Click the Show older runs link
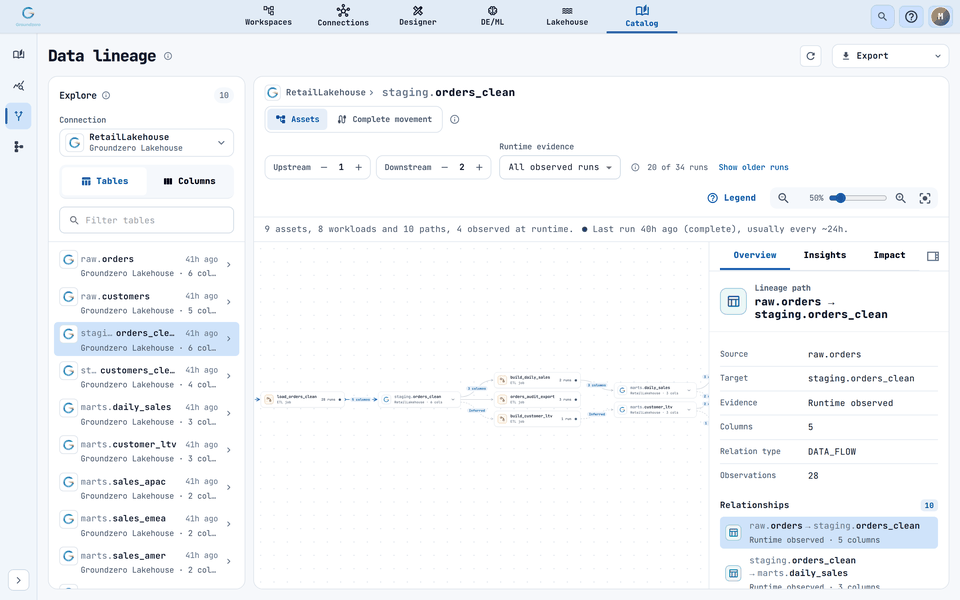Screen dimensions: 960x600 coord(753,167)
